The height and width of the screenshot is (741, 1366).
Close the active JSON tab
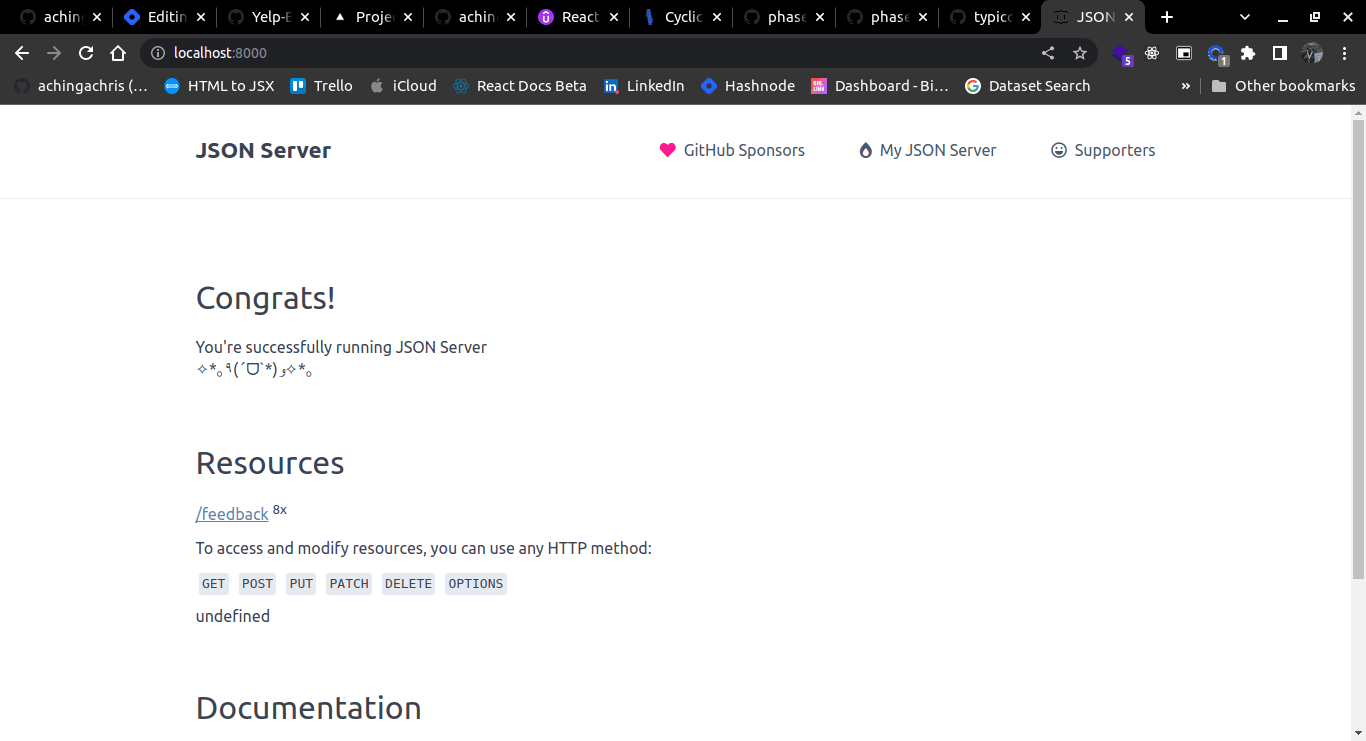(1129, 17)
